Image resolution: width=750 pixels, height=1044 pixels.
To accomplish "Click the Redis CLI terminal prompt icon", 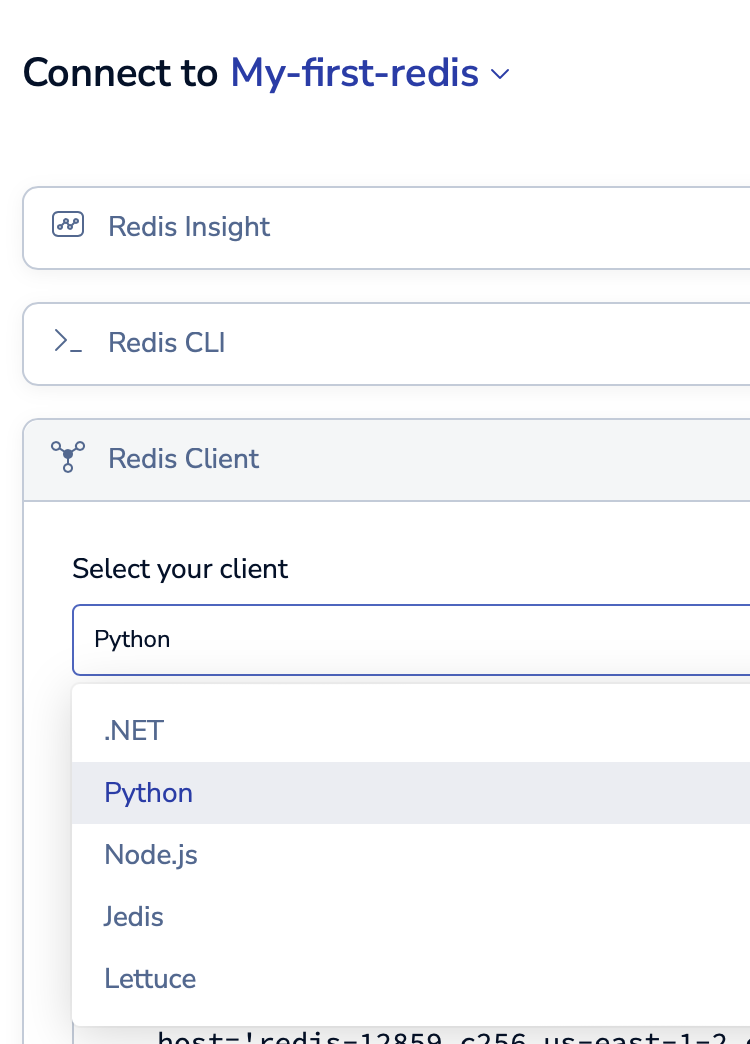I will 68,342.
